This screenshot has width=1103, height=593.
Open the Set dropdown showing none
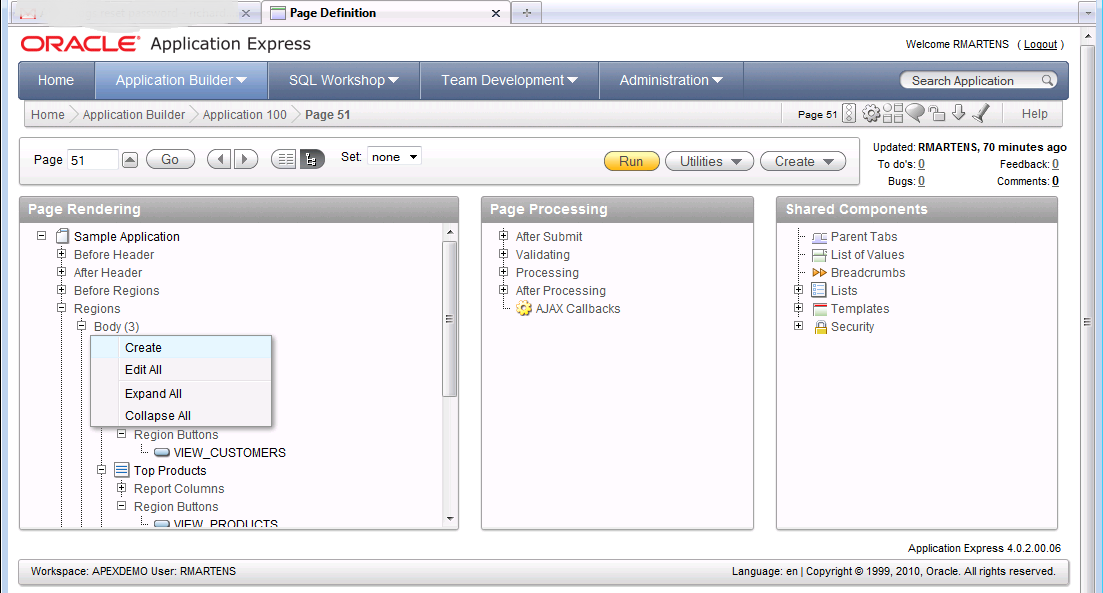(x=395, y=157)
